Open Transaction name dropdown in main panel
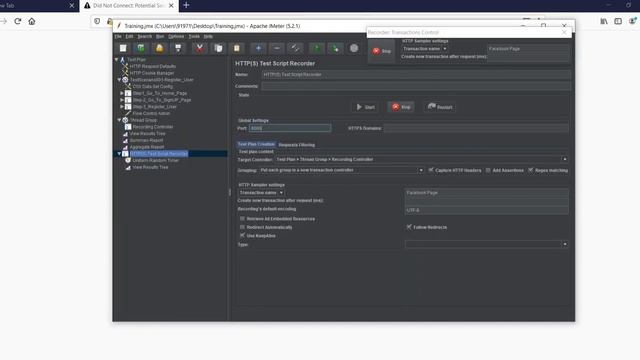This screenshot has height=360, width=640. click(261, 193)
